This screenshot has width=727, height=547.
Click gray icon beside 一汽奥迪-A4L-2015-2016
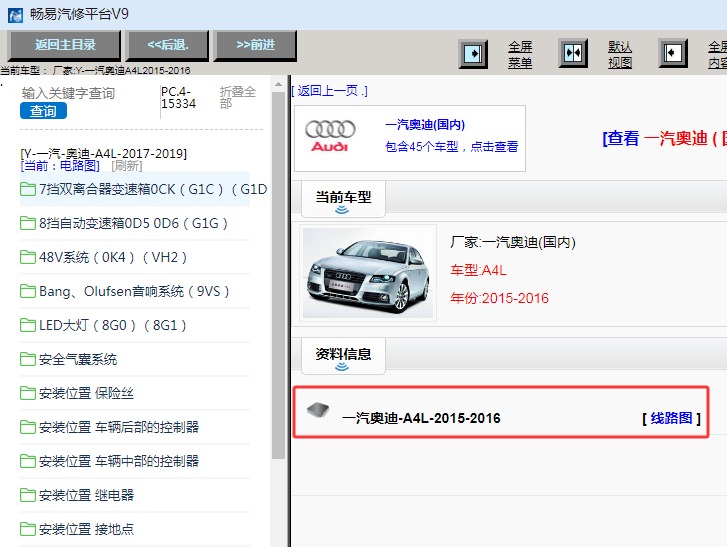coord(318,409)
